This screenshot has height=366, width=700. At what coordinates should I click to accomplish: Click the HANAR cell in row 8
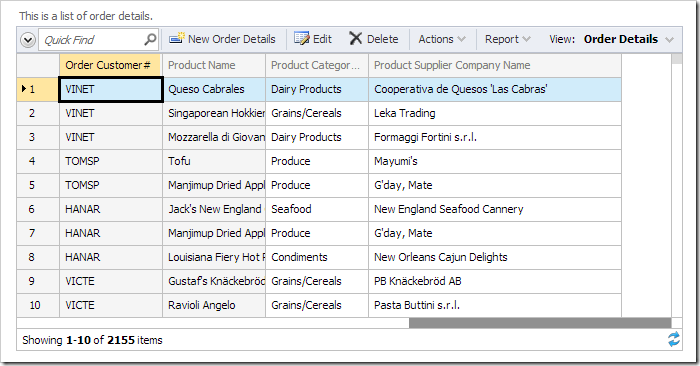click(x=111, y=258)
